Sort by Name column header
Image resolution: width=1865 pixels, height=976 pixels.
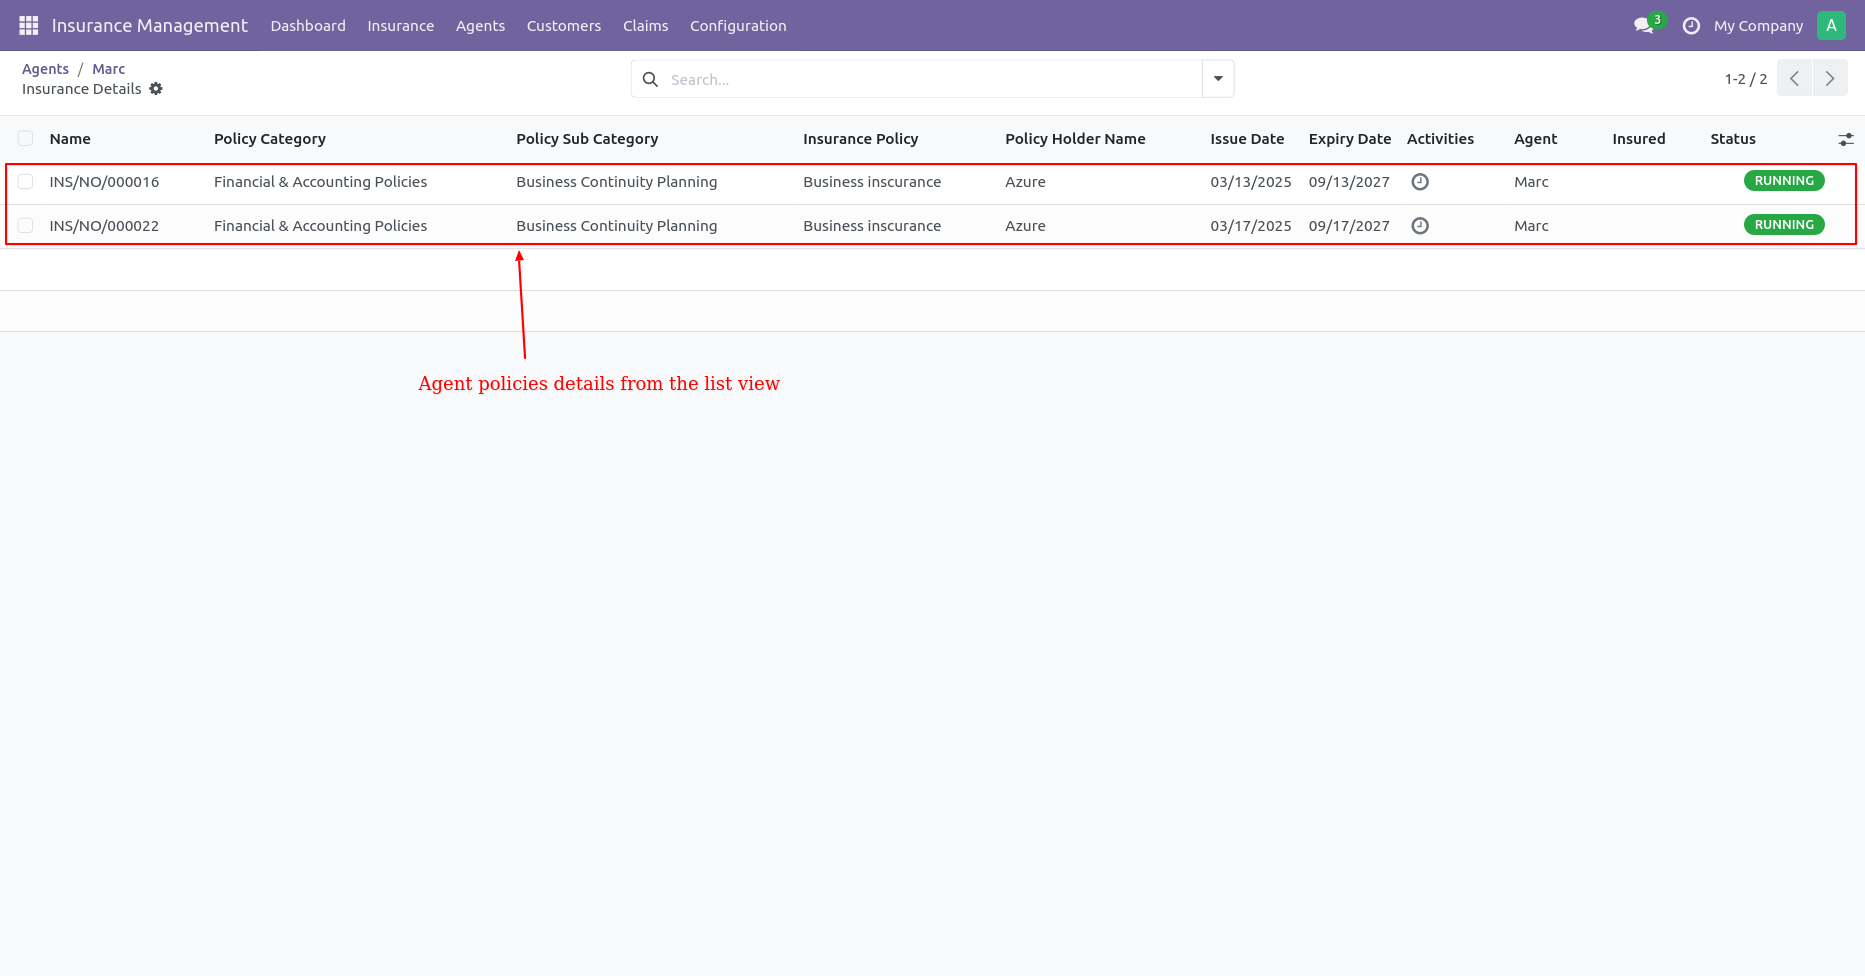click(70, 139)
